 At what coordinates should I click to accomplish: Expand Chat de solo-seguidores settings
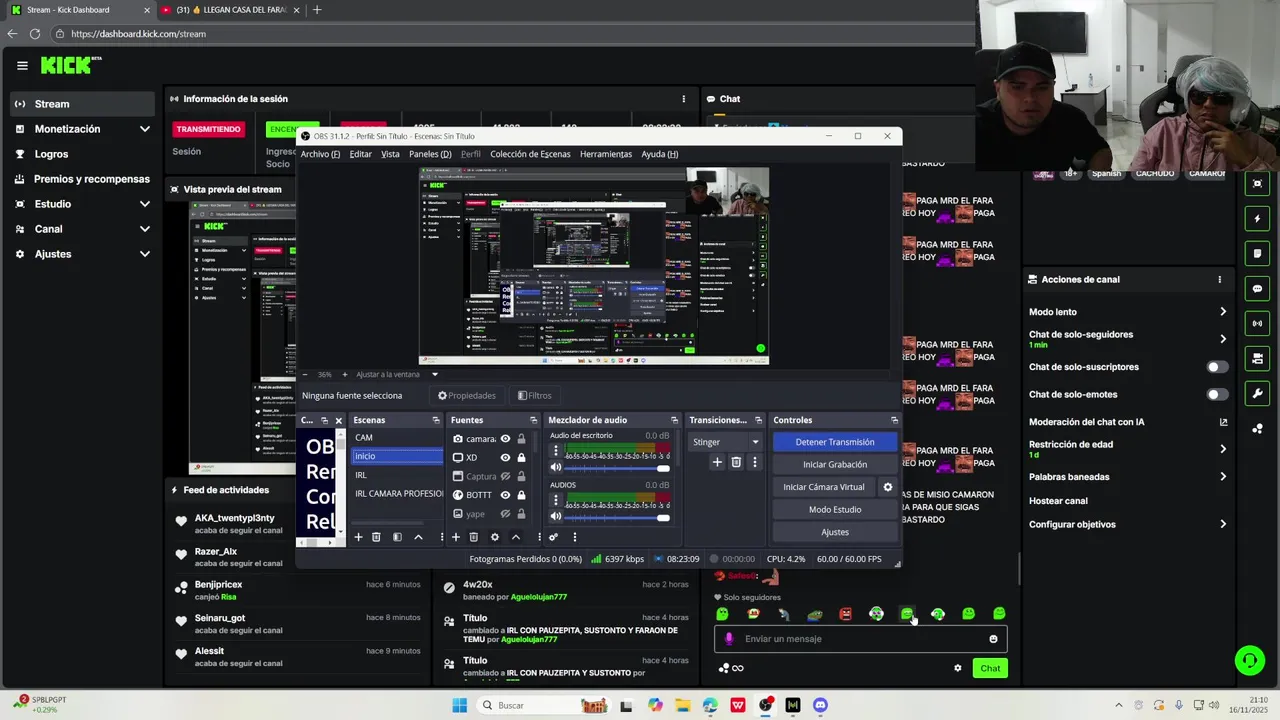pos(1223,339)
